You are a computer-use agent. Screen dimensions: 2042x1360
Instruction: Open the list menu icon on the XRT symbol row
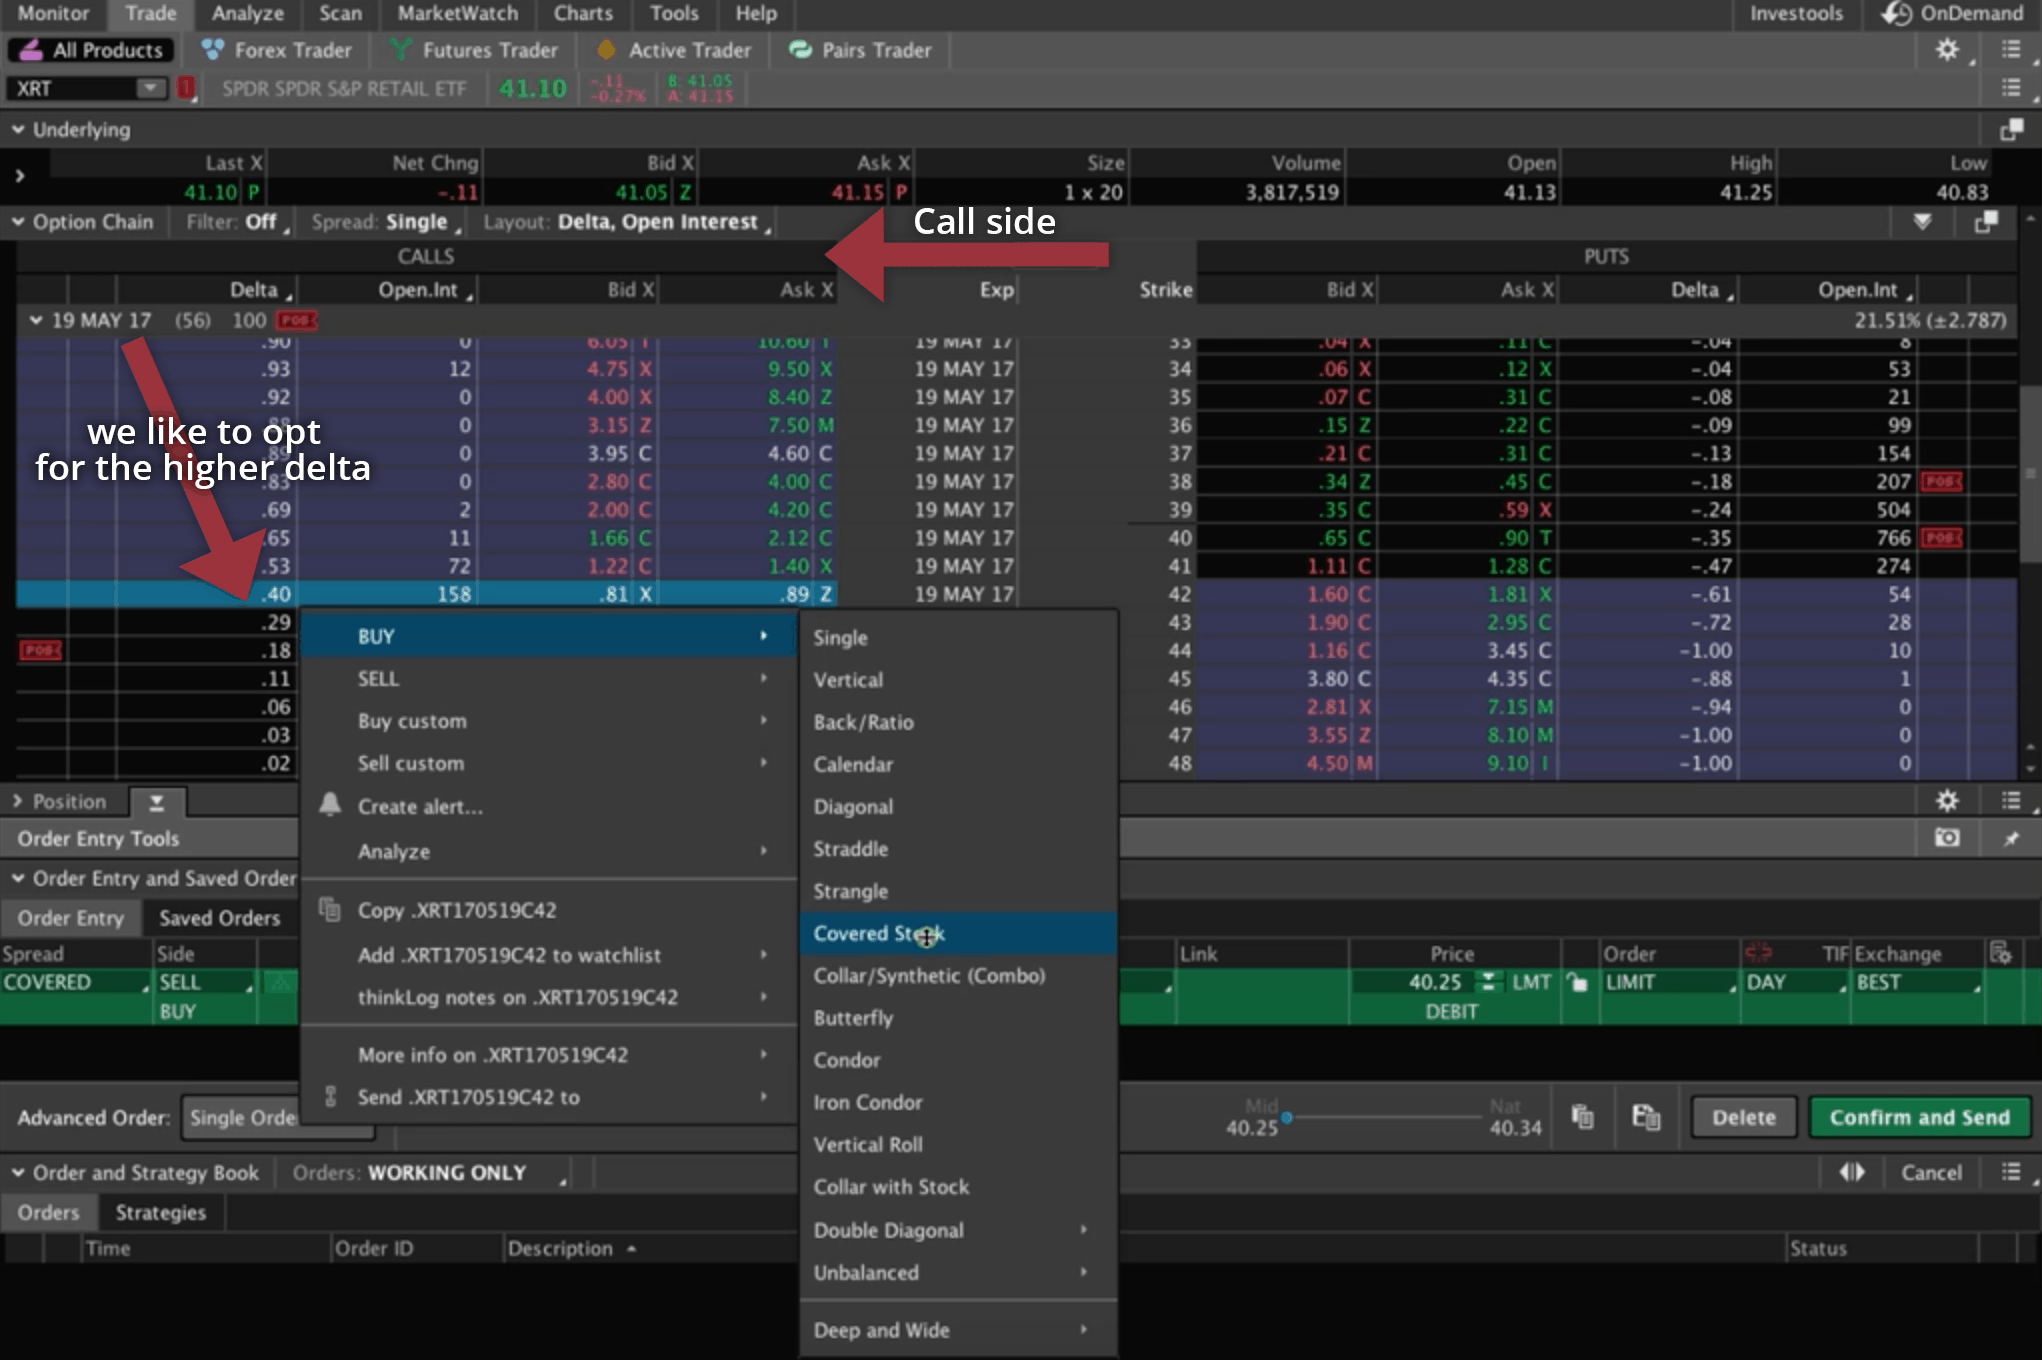pyautogui.click(x=2011, y=88)
